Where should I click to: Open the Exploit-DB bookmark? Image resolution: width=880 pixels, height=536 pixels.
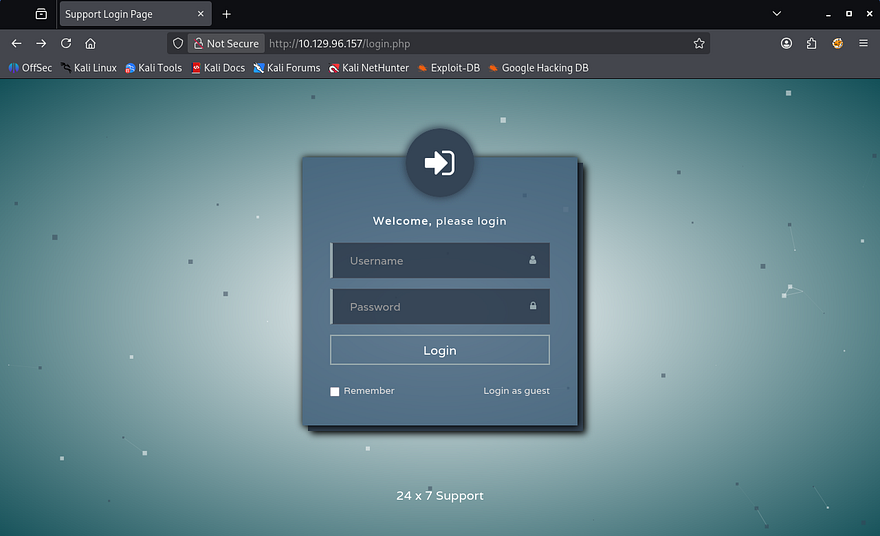pos(448,68)
